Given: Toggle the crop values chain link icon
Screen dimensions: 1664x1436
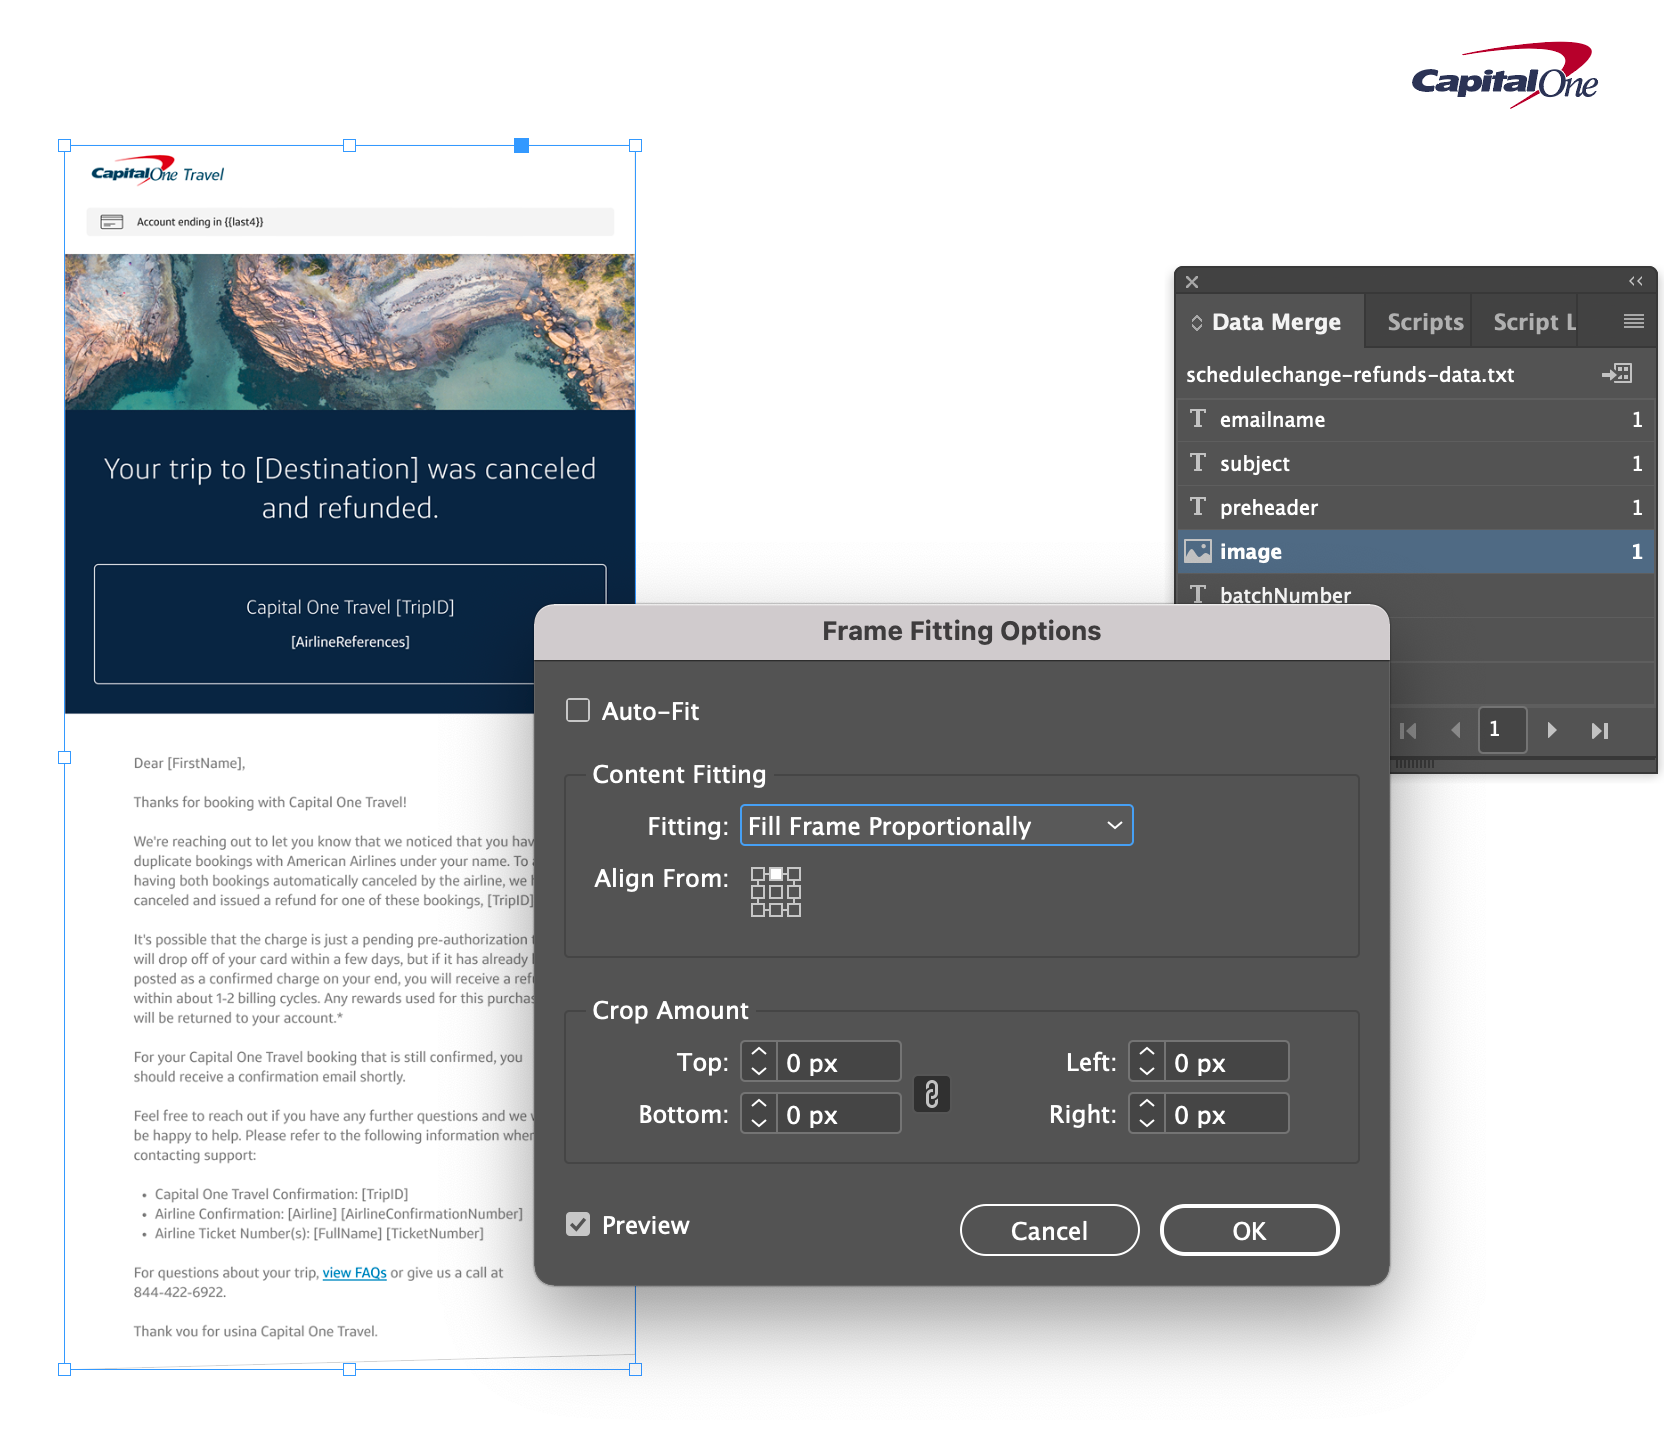Looking at the screenshot, I should tap(932, 1094).
